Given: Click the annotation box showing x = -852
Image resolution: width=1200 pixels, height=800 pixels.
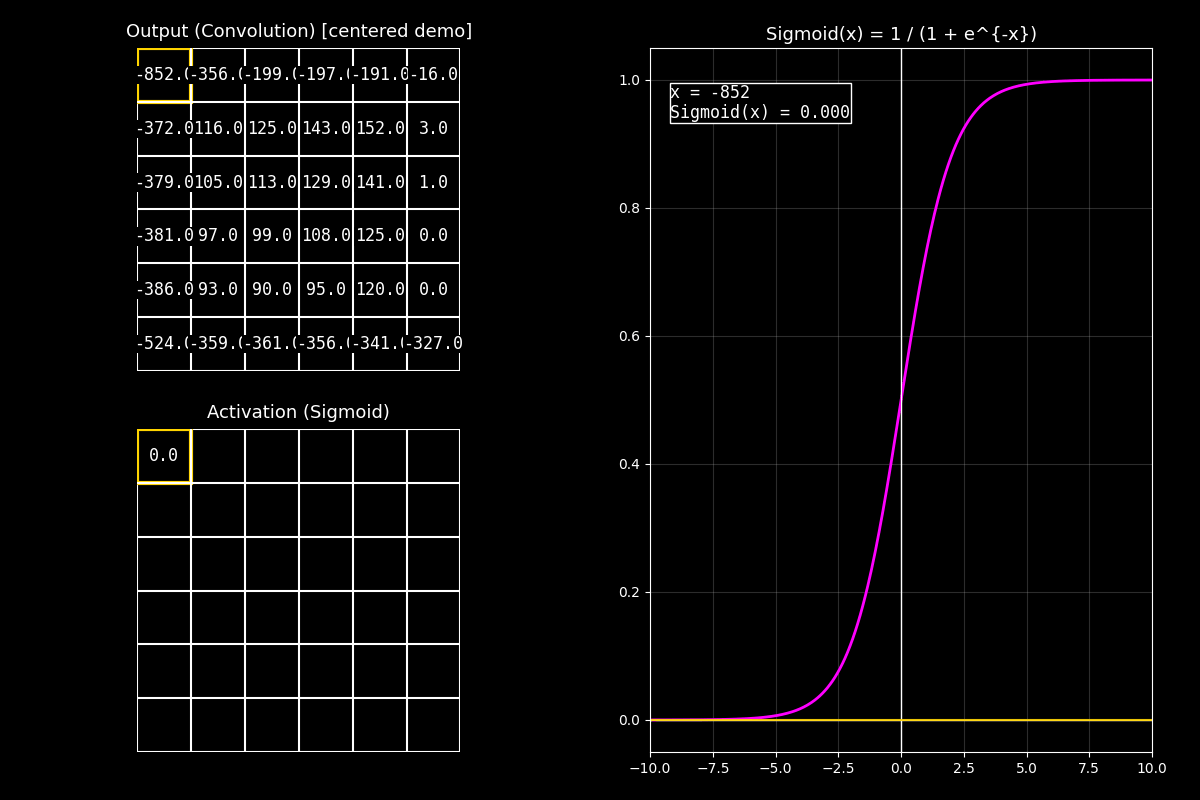Looking at the screenshot, I should click(x=760, y=103).
